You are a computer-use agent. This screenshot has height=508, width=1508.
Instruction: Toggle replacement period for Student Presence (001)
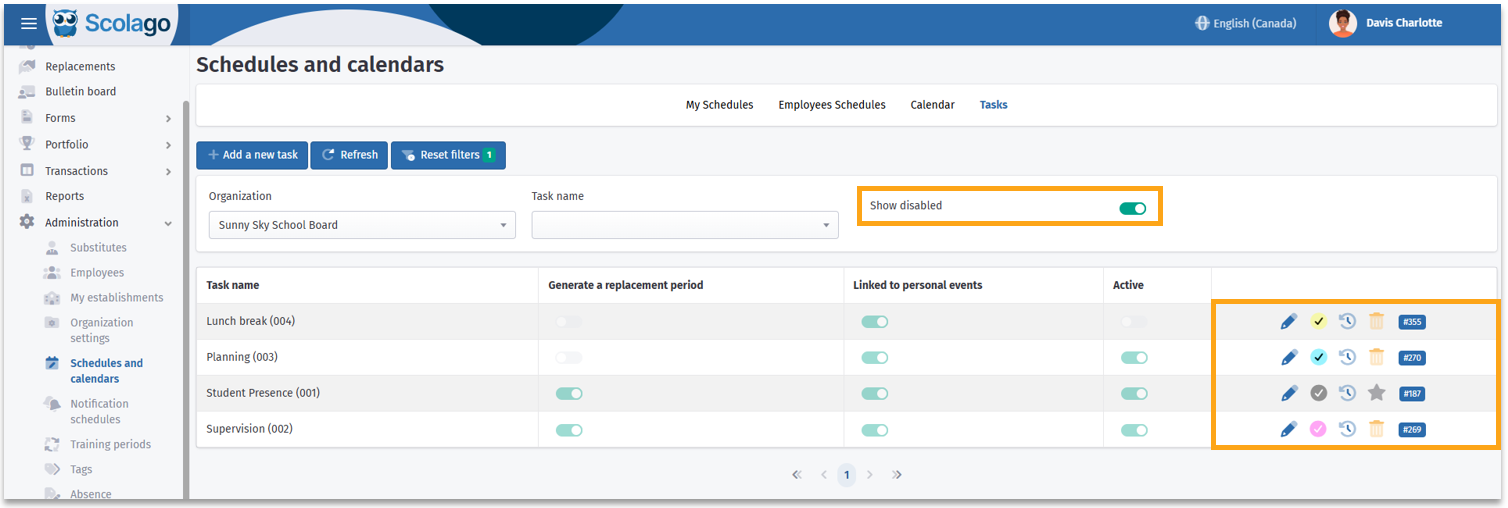569,394
